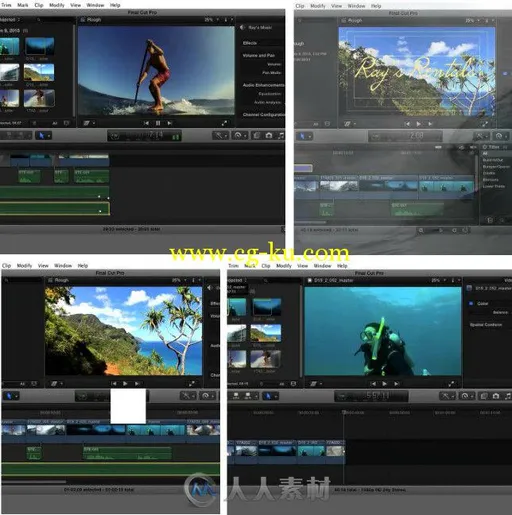
Task: Open the Retime menu in top-left window
Action: point(240,136)
